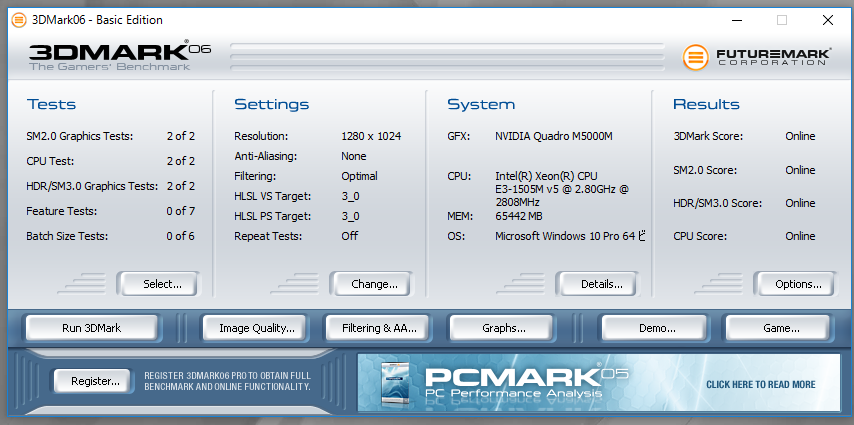The width and height of the screenshot is (854, 425).
Task: Close the 3DMark06 window
Action: [827, 20]
